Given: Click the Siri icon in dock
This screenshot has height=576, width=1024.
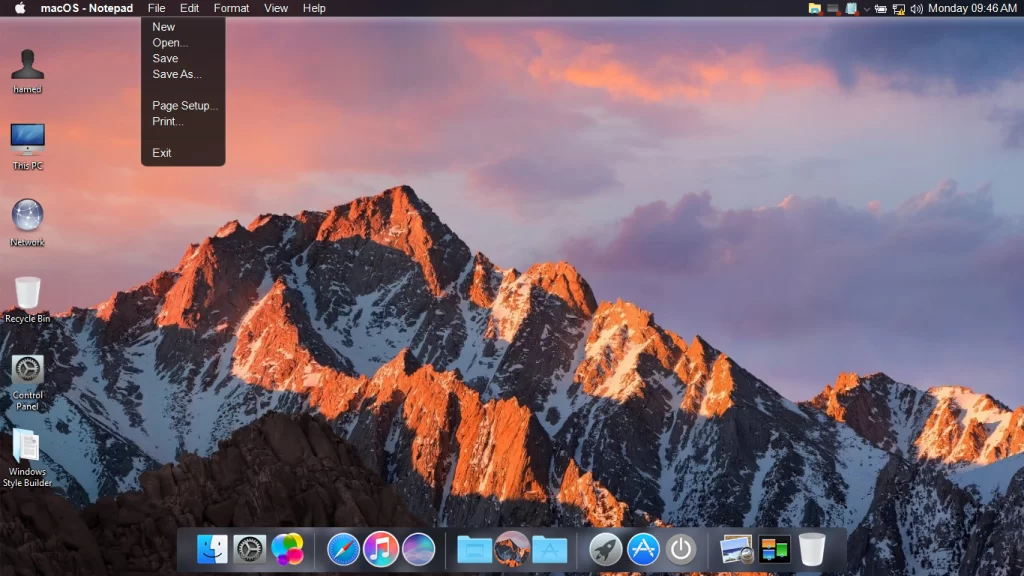Looking at the screenshot, I should click(418, 549).
